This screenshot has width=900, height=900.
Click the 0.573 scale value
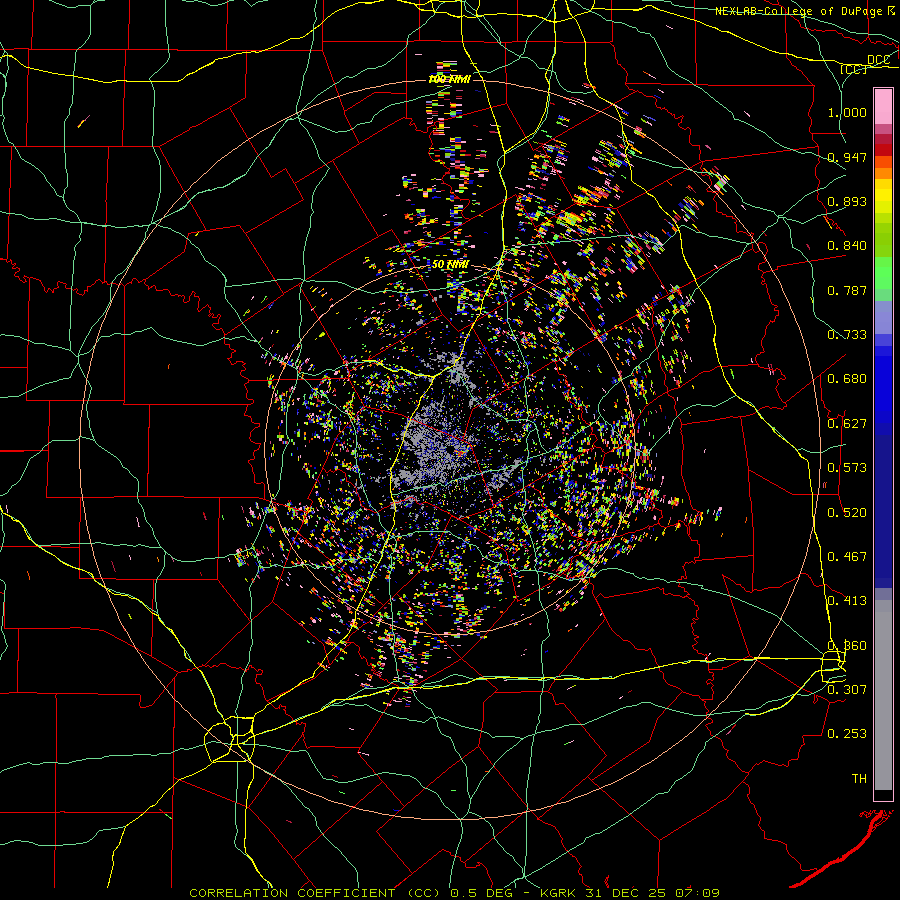(847, 468)
